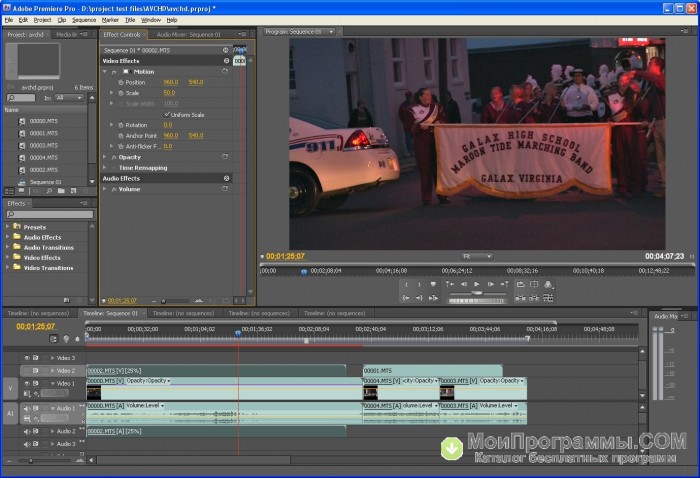Click the Effects panel search field
700x478 pixels.
(50, 214)
